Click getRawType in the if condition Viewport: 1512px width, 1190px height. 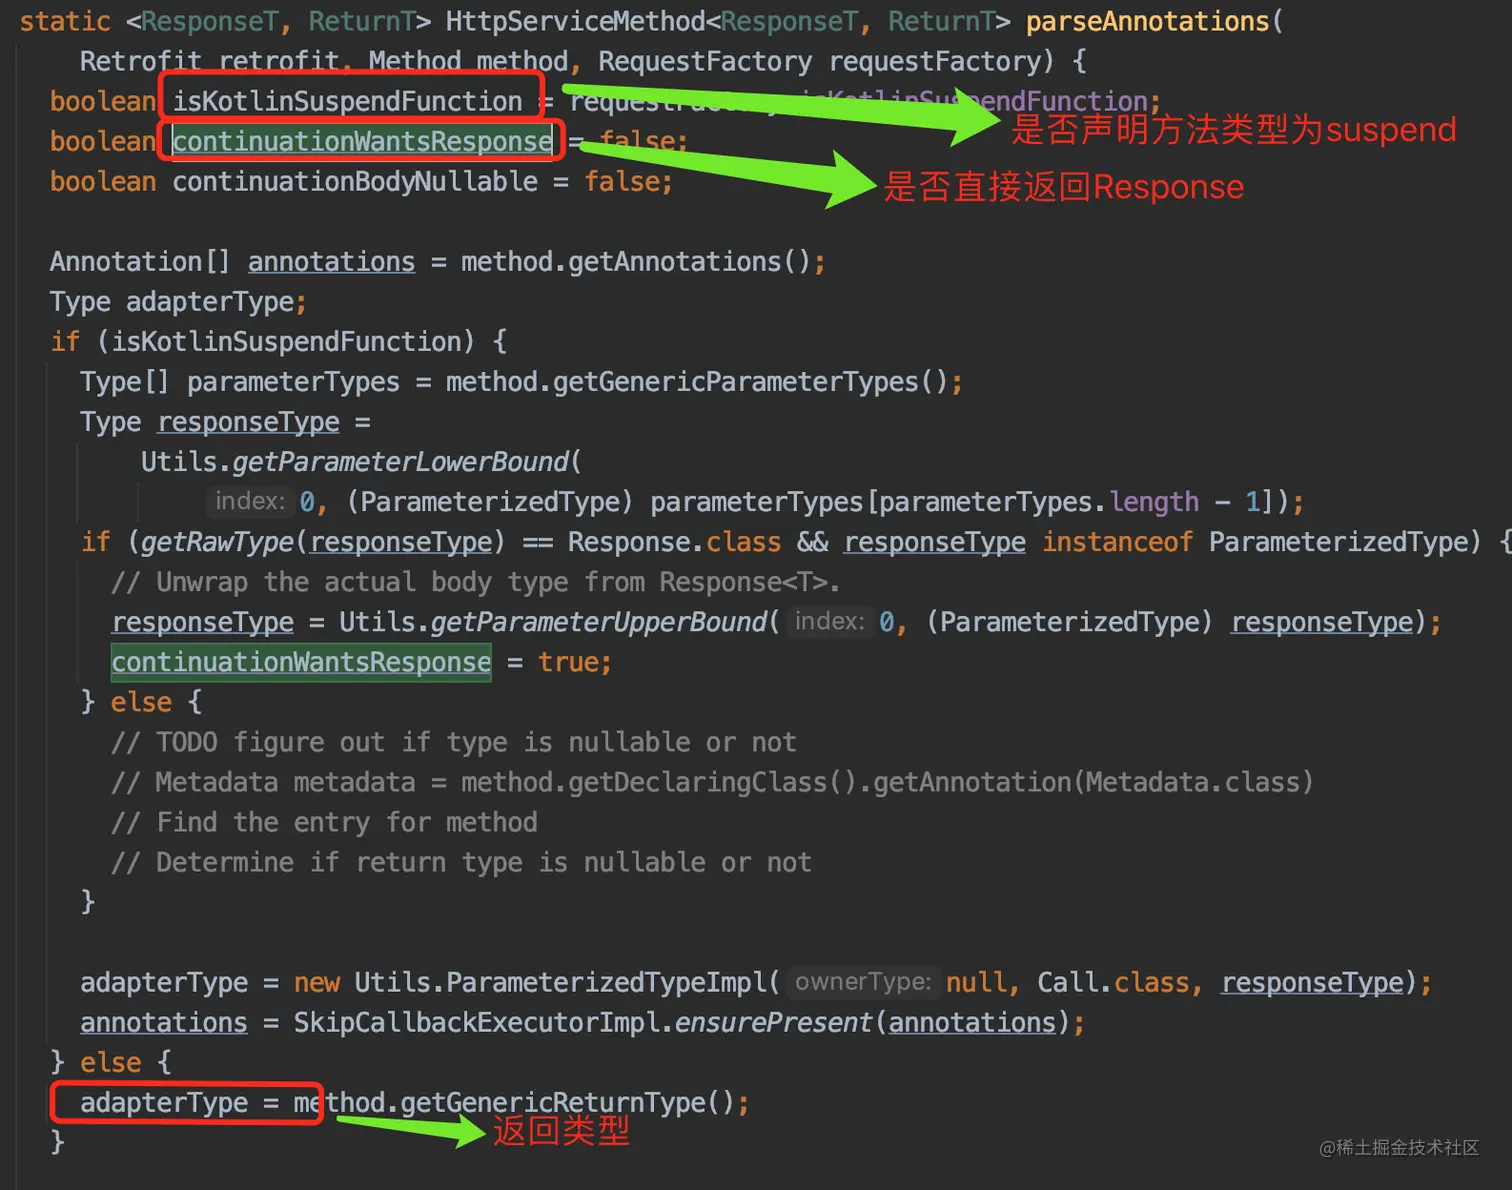click(217, 541)
